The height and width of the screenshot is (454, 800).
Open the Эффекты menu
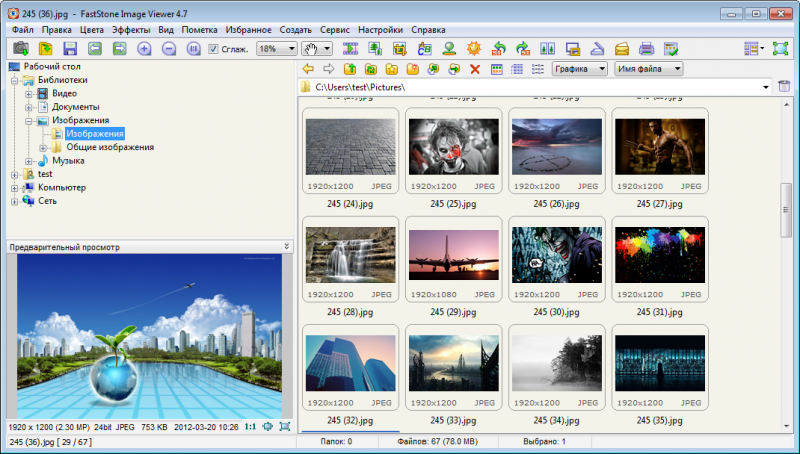click(x=131, y=30)
